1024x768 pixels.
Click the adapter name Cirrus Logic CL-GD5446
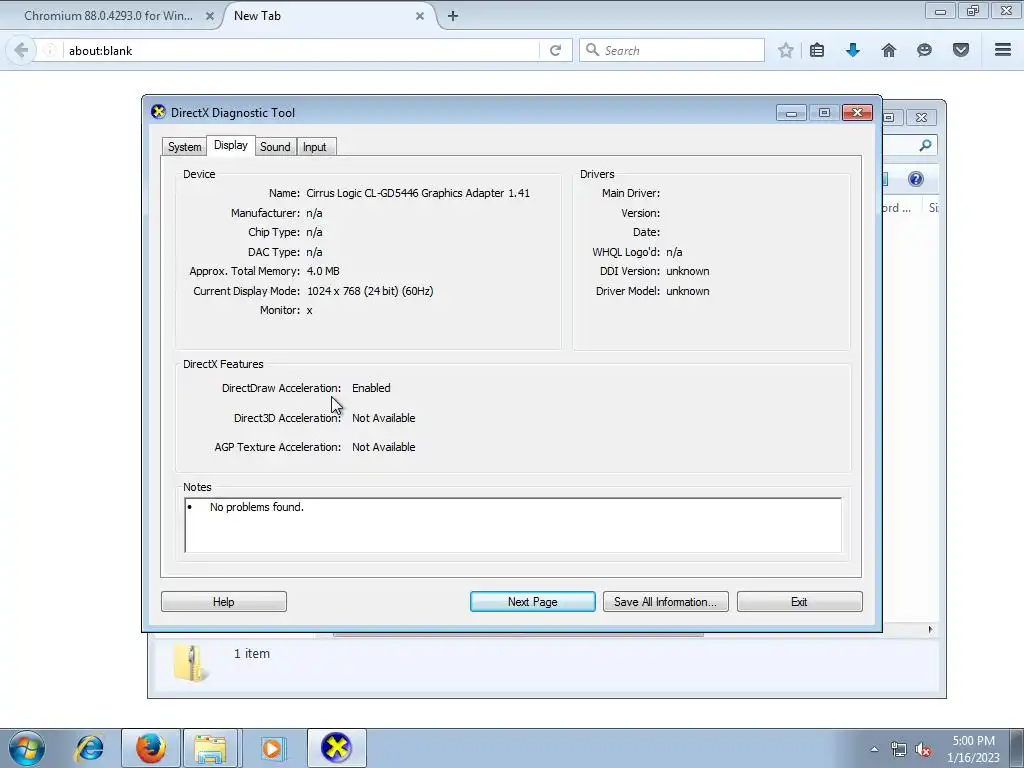pos(418,193)
